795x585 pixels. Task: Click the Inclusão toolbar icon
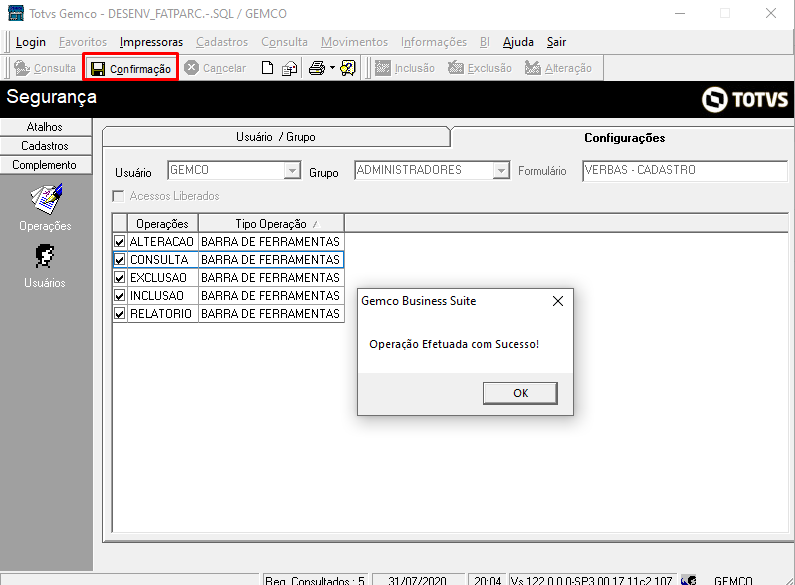click(x=383, y=68)
